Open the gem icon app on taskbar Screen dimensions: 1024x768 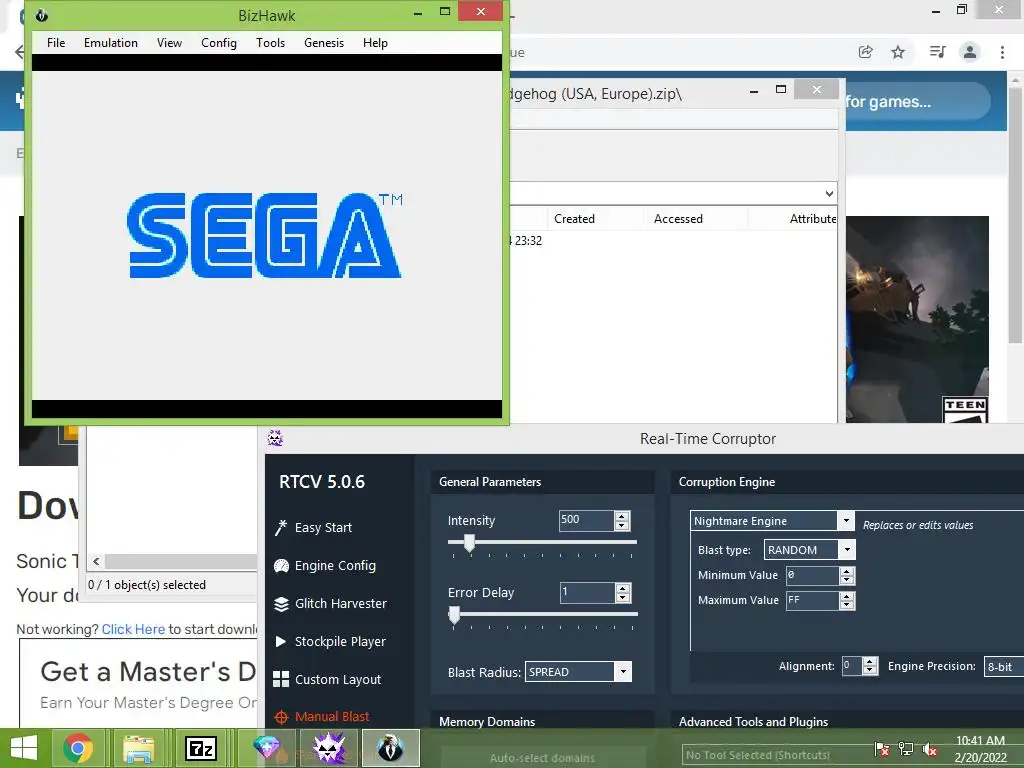[266, 748]
